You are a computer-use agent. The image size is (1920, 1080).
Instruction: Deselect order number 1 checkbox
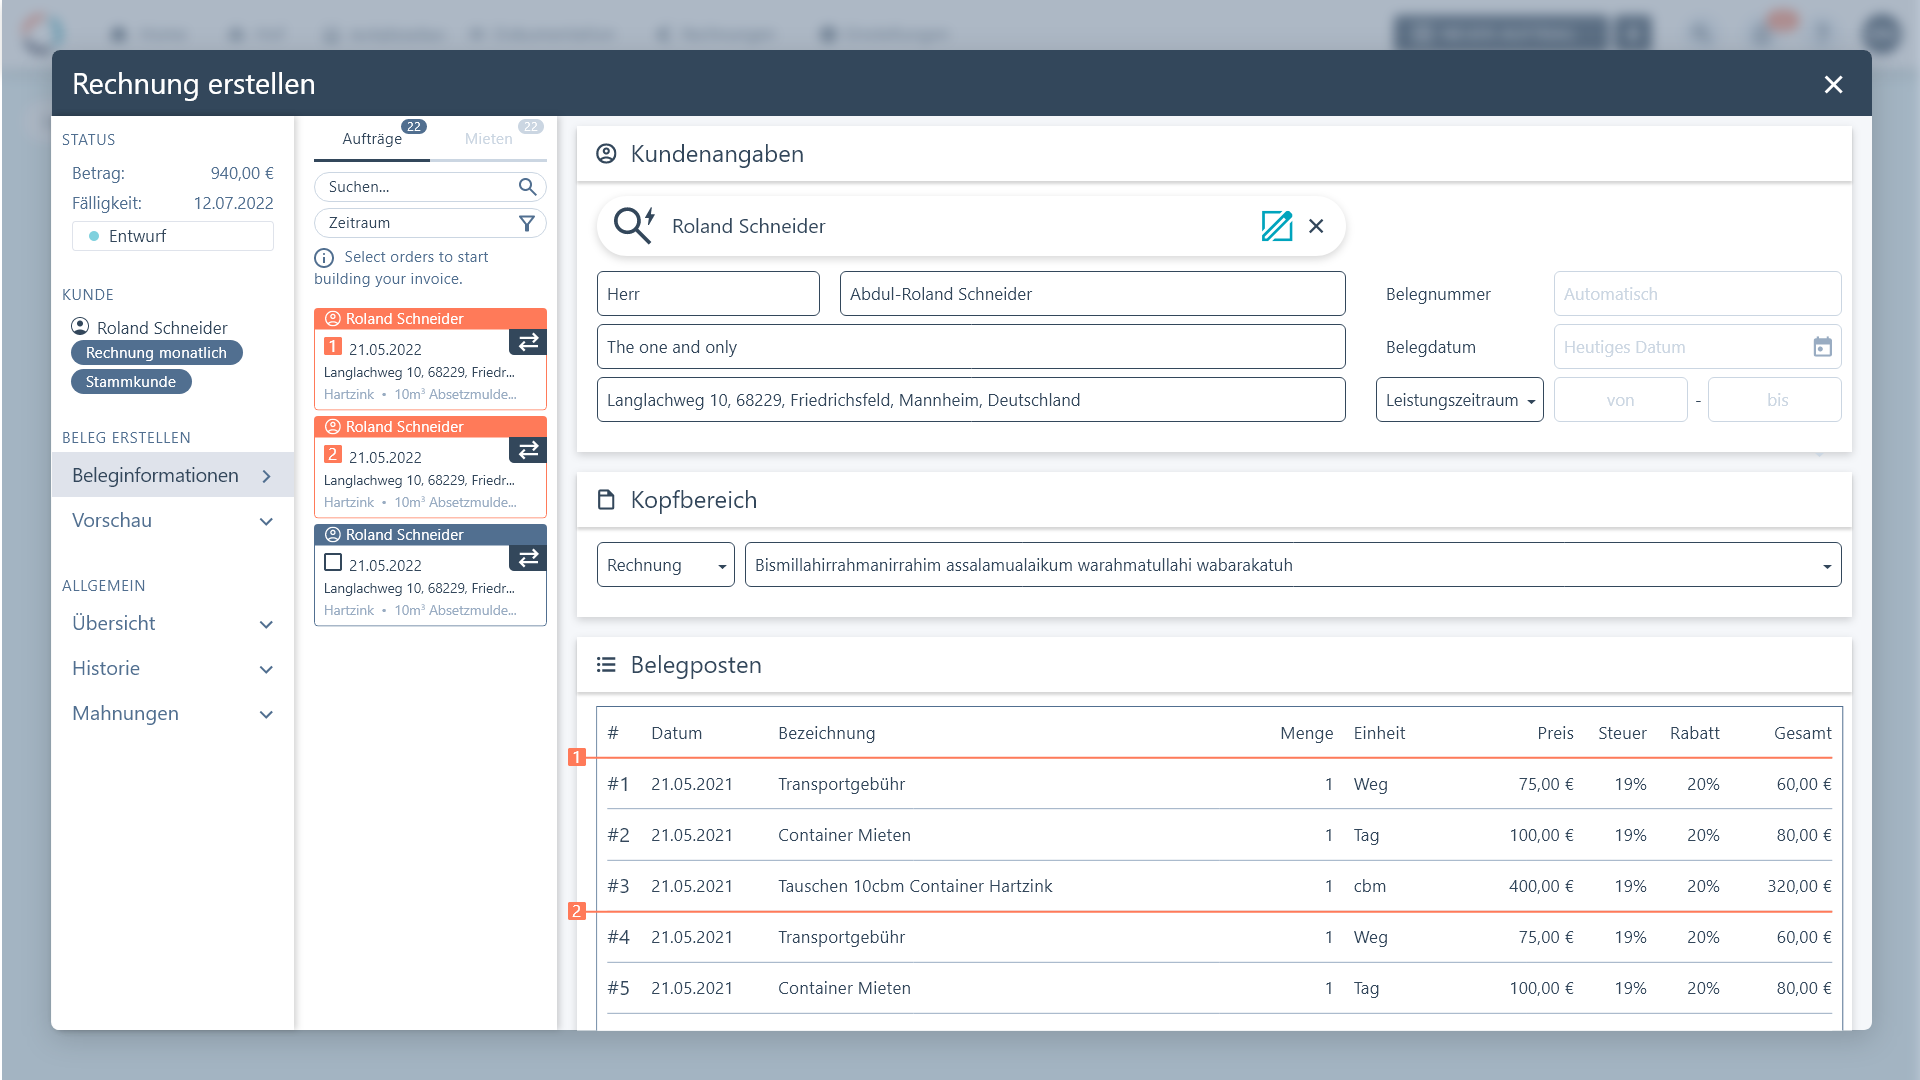[333, 346]
